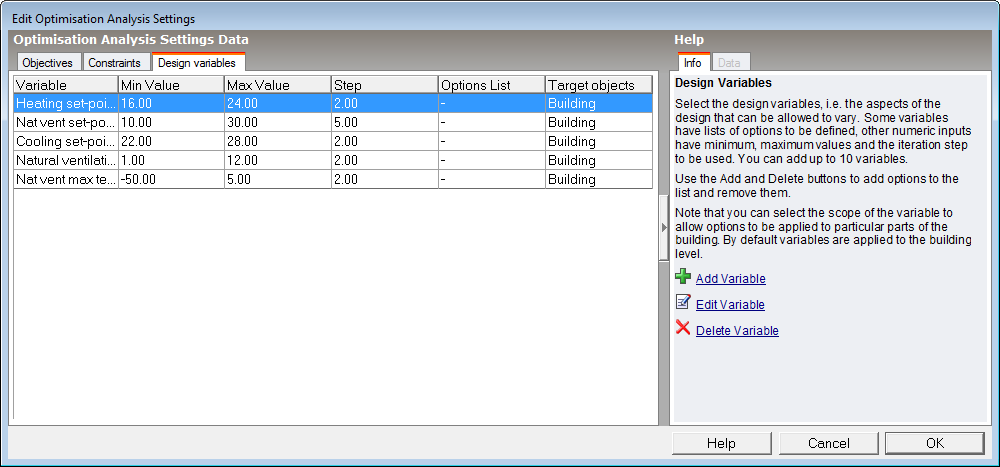
Task: Click the red X Delete Variable icon
Action: (683, 328)
